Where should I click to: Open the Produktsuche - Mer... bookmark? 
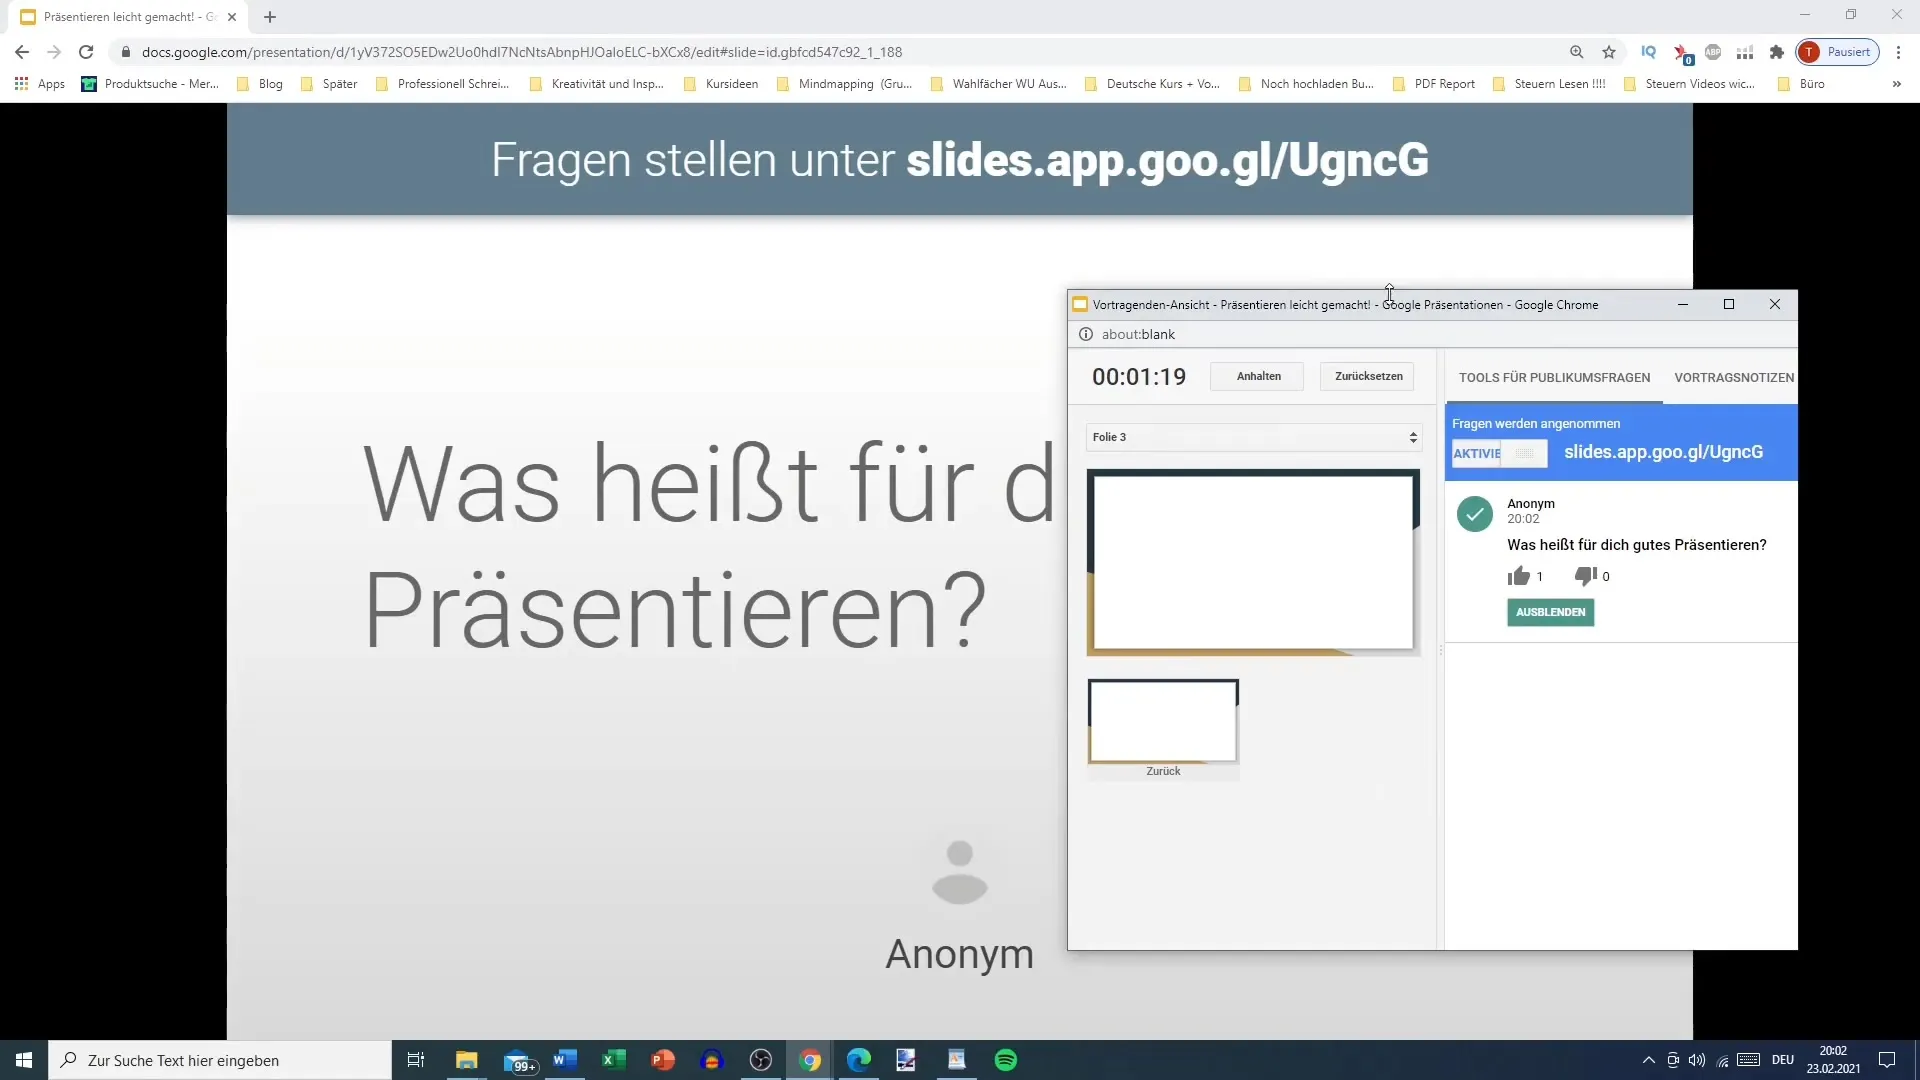point(150,84)
